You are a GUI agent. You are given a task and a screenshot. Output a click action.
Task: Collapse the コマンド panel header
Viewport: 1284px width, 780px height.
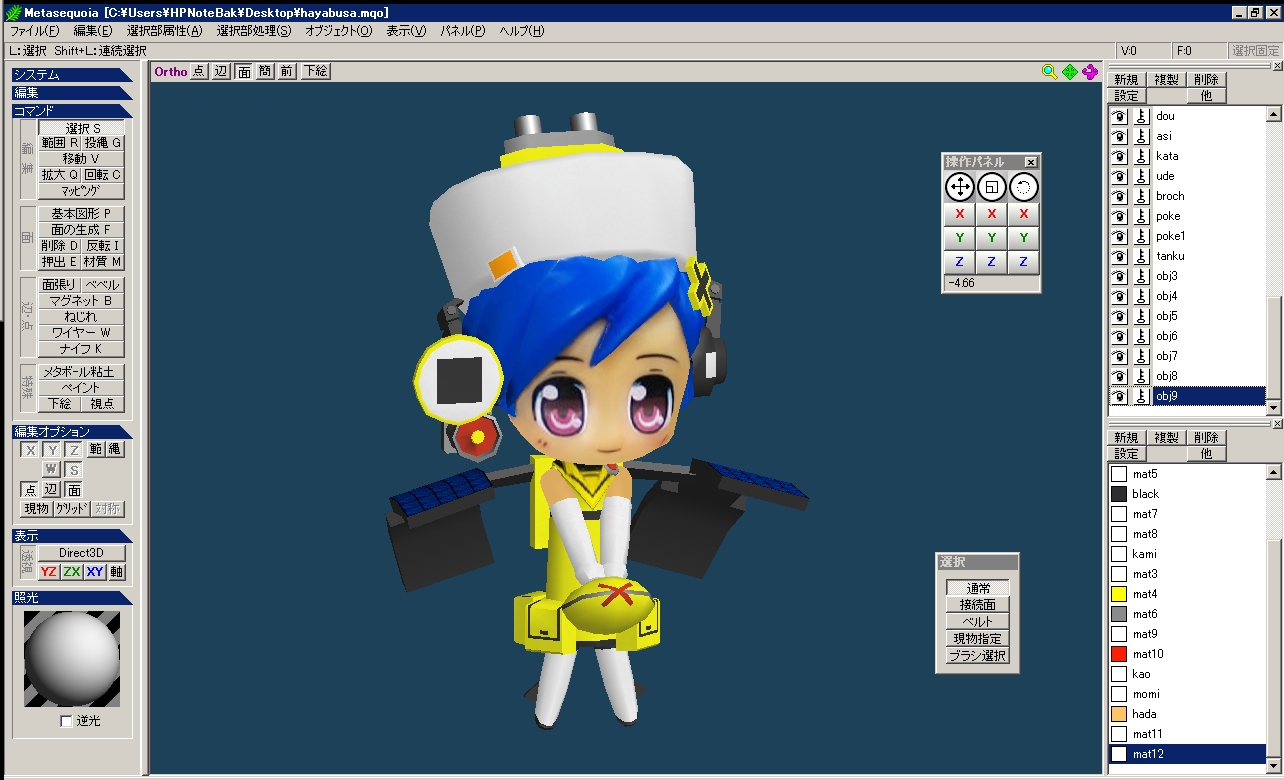tap(72, 111)
